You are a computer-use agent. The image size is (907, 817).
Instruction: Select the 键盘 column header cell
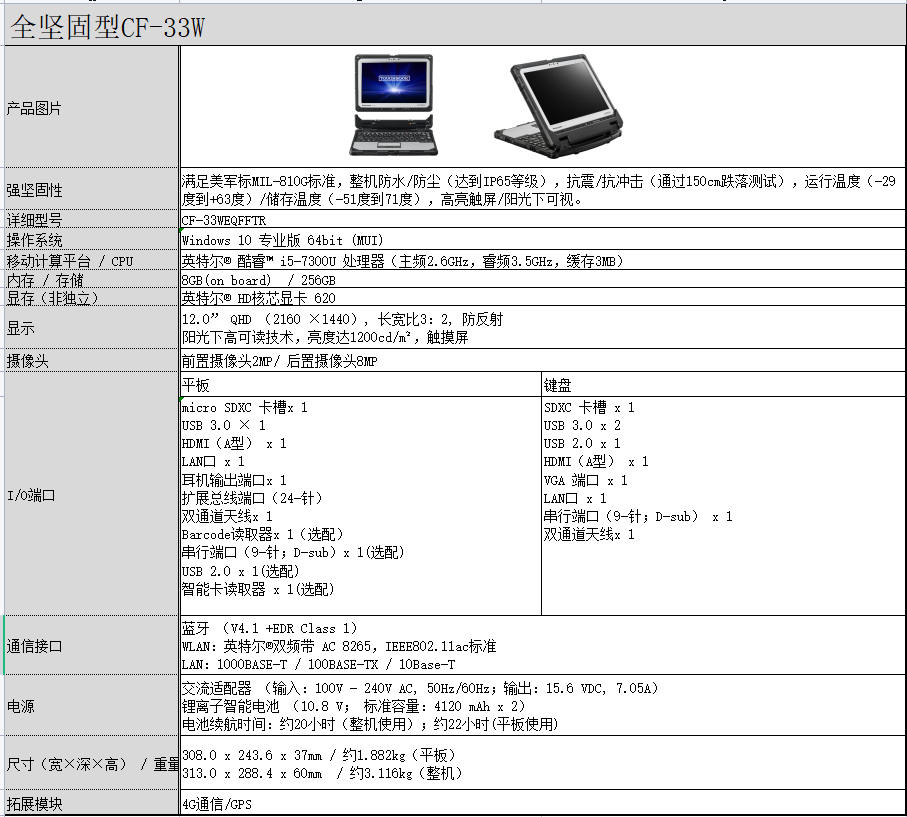pyautogui.click(x=724, y=385)
